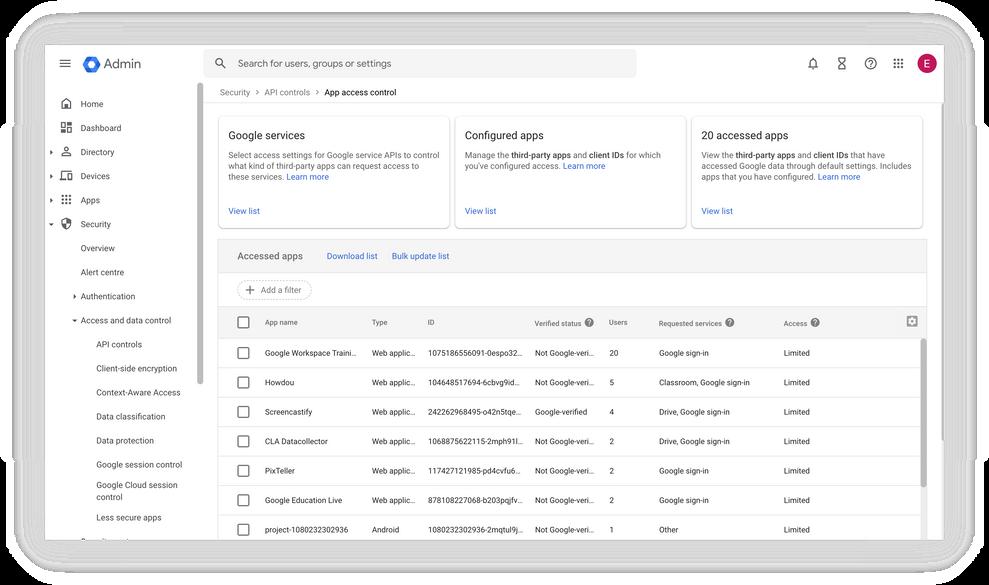This screenshot has height=585, width=989.
Task: Expand the Directory section arrow
Action: point(51,152)
